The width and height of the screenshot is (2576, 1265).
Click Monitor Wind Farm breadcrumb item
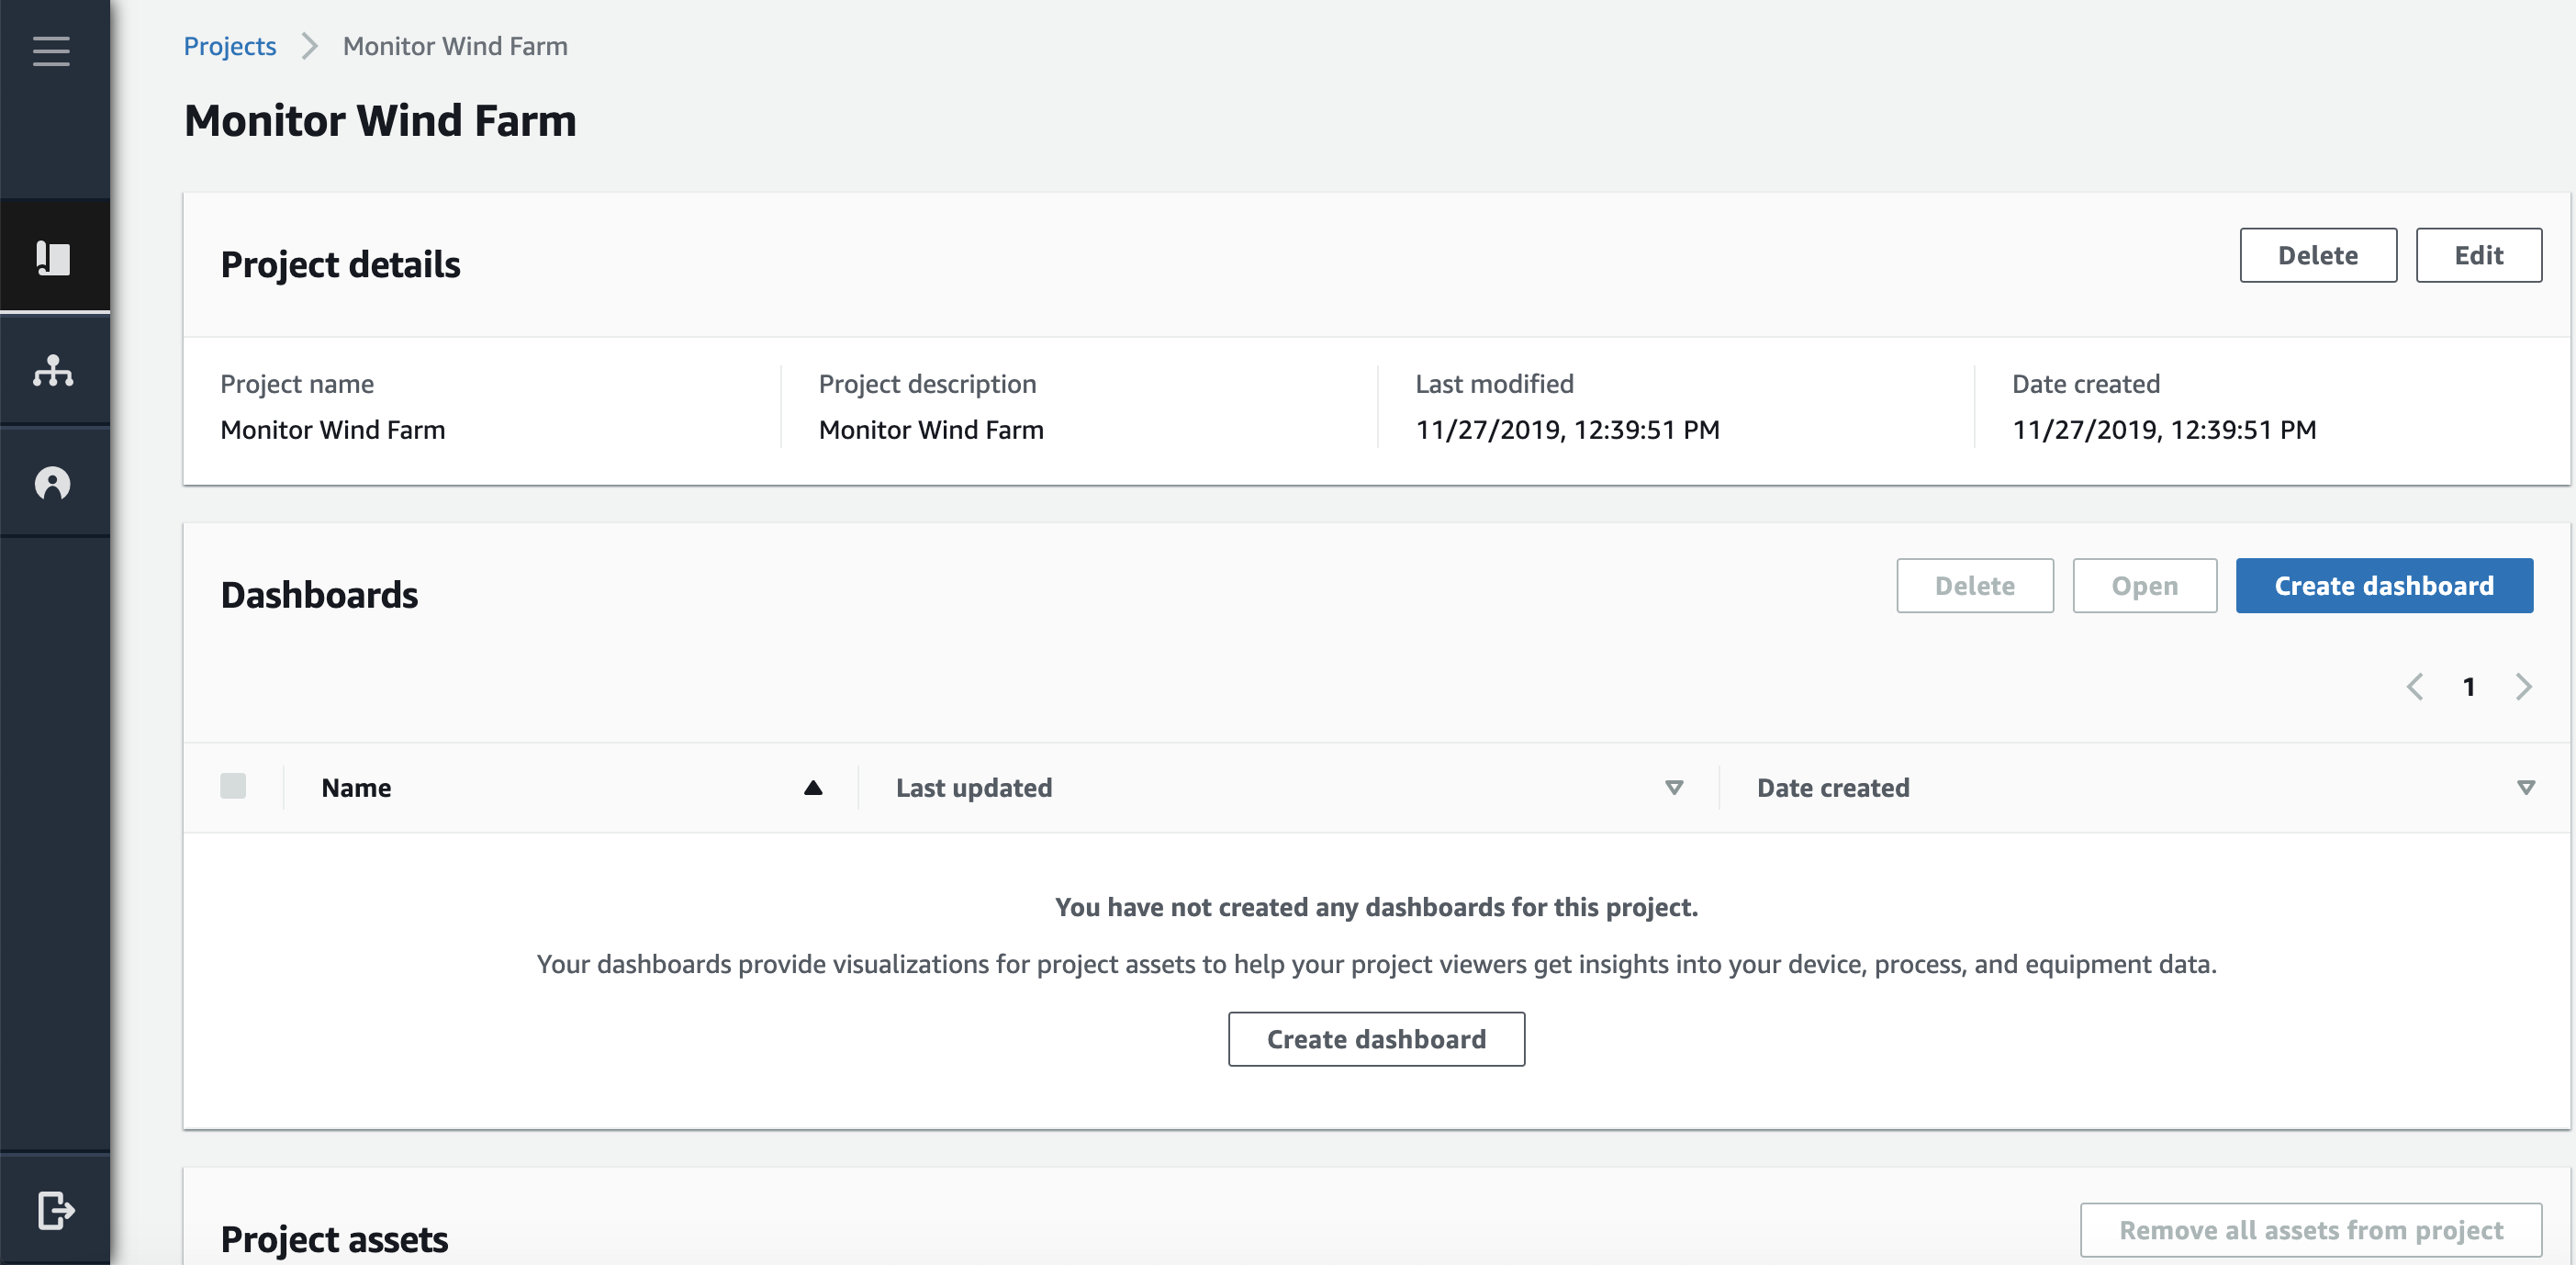coord(455,46)
